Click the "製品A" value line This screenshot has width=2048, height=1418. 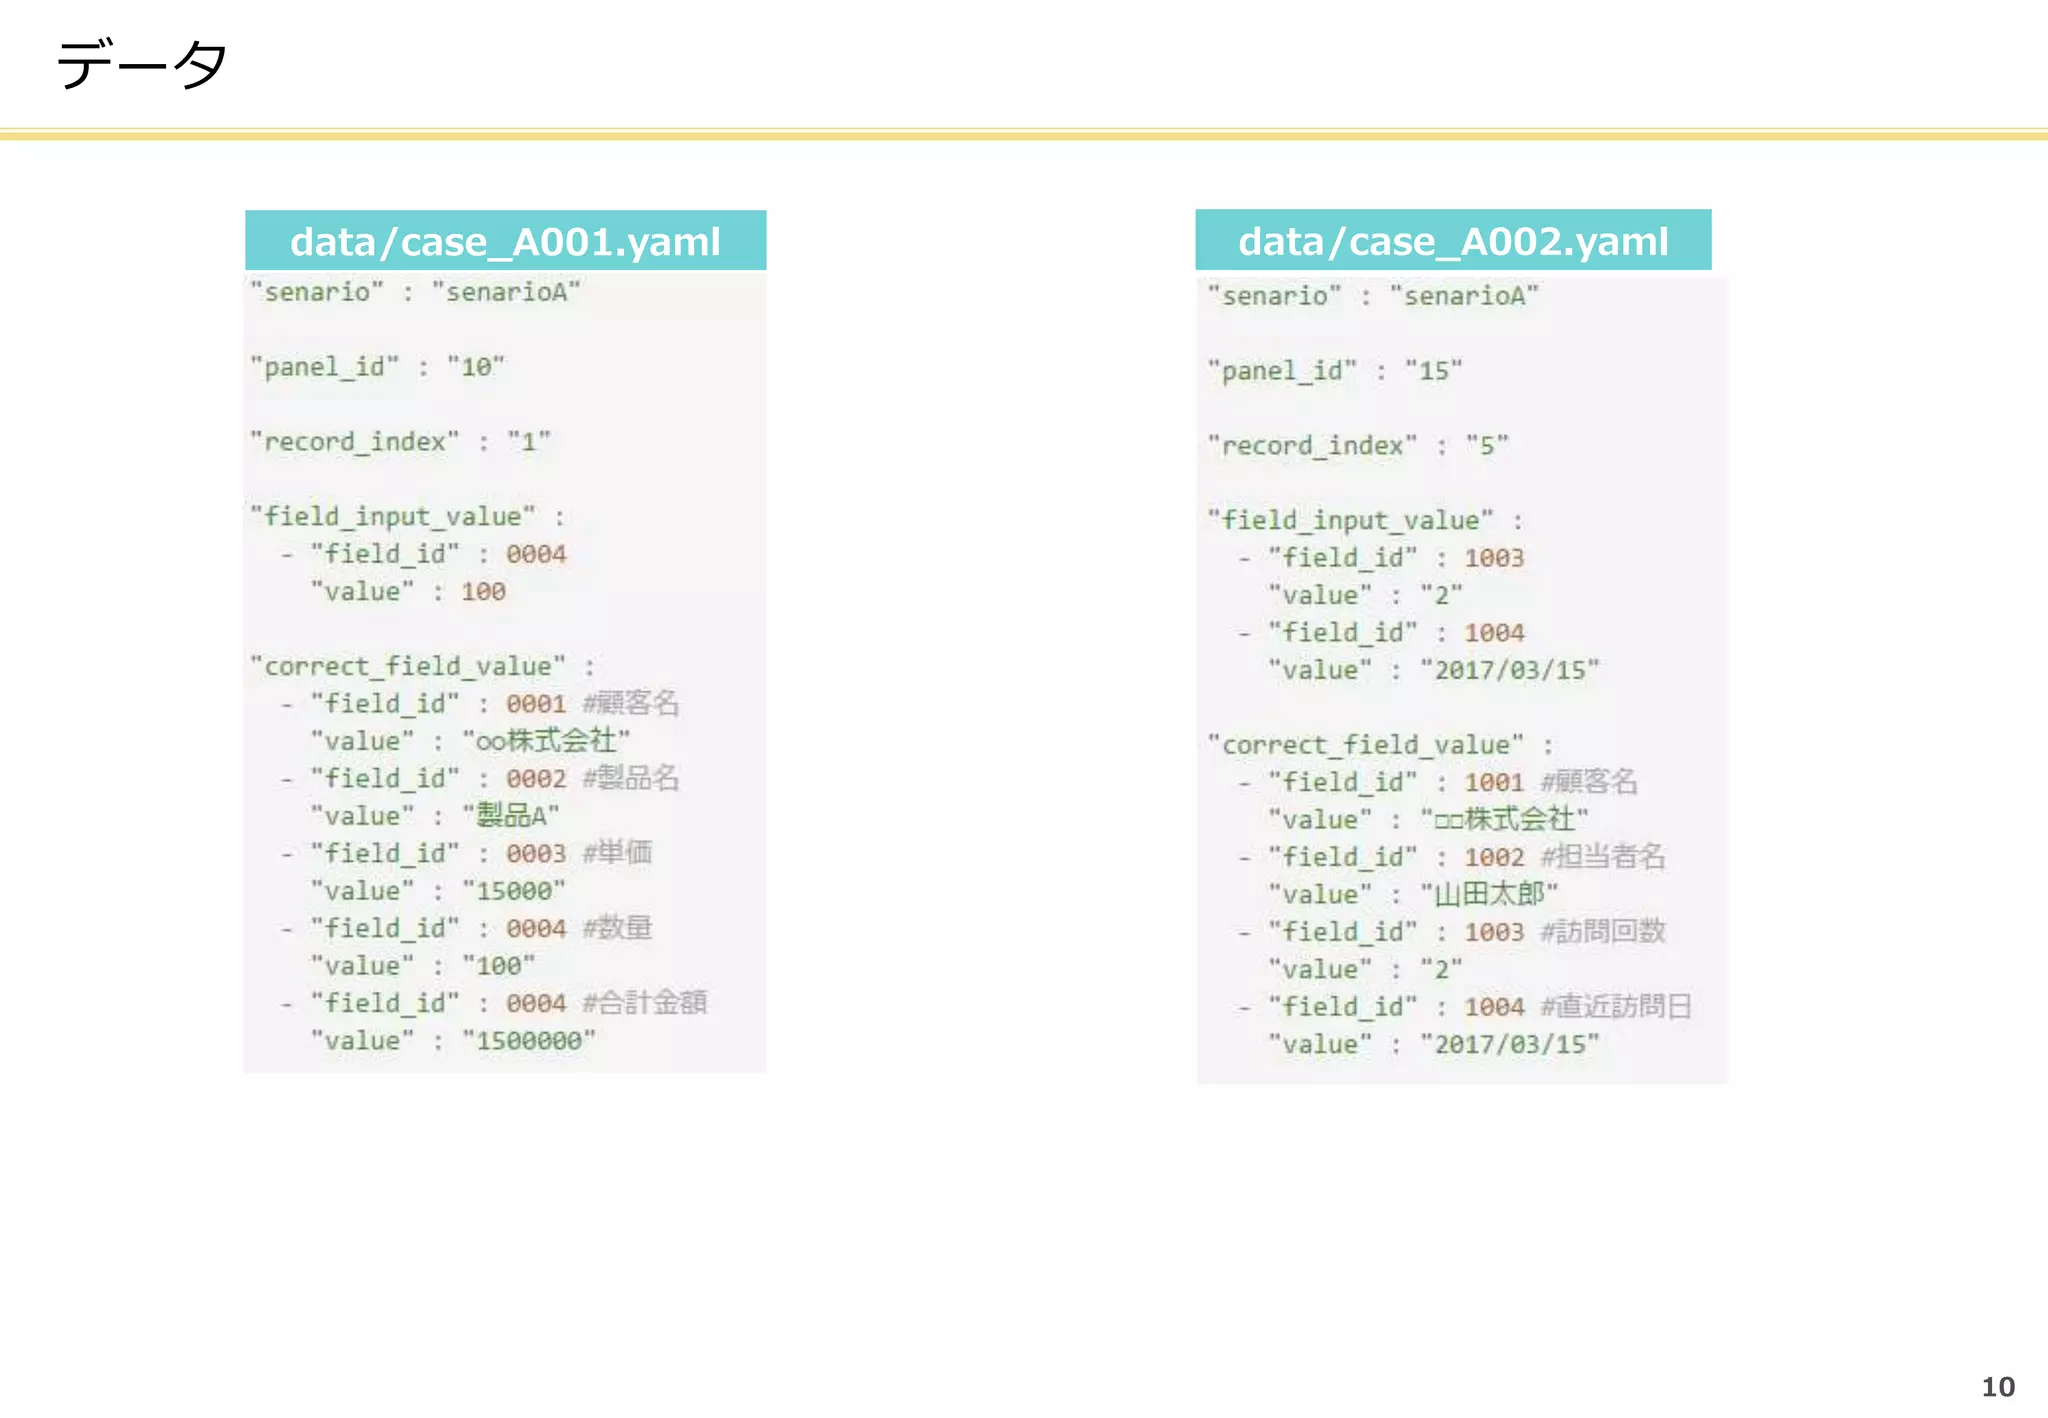tap(435, 816)
